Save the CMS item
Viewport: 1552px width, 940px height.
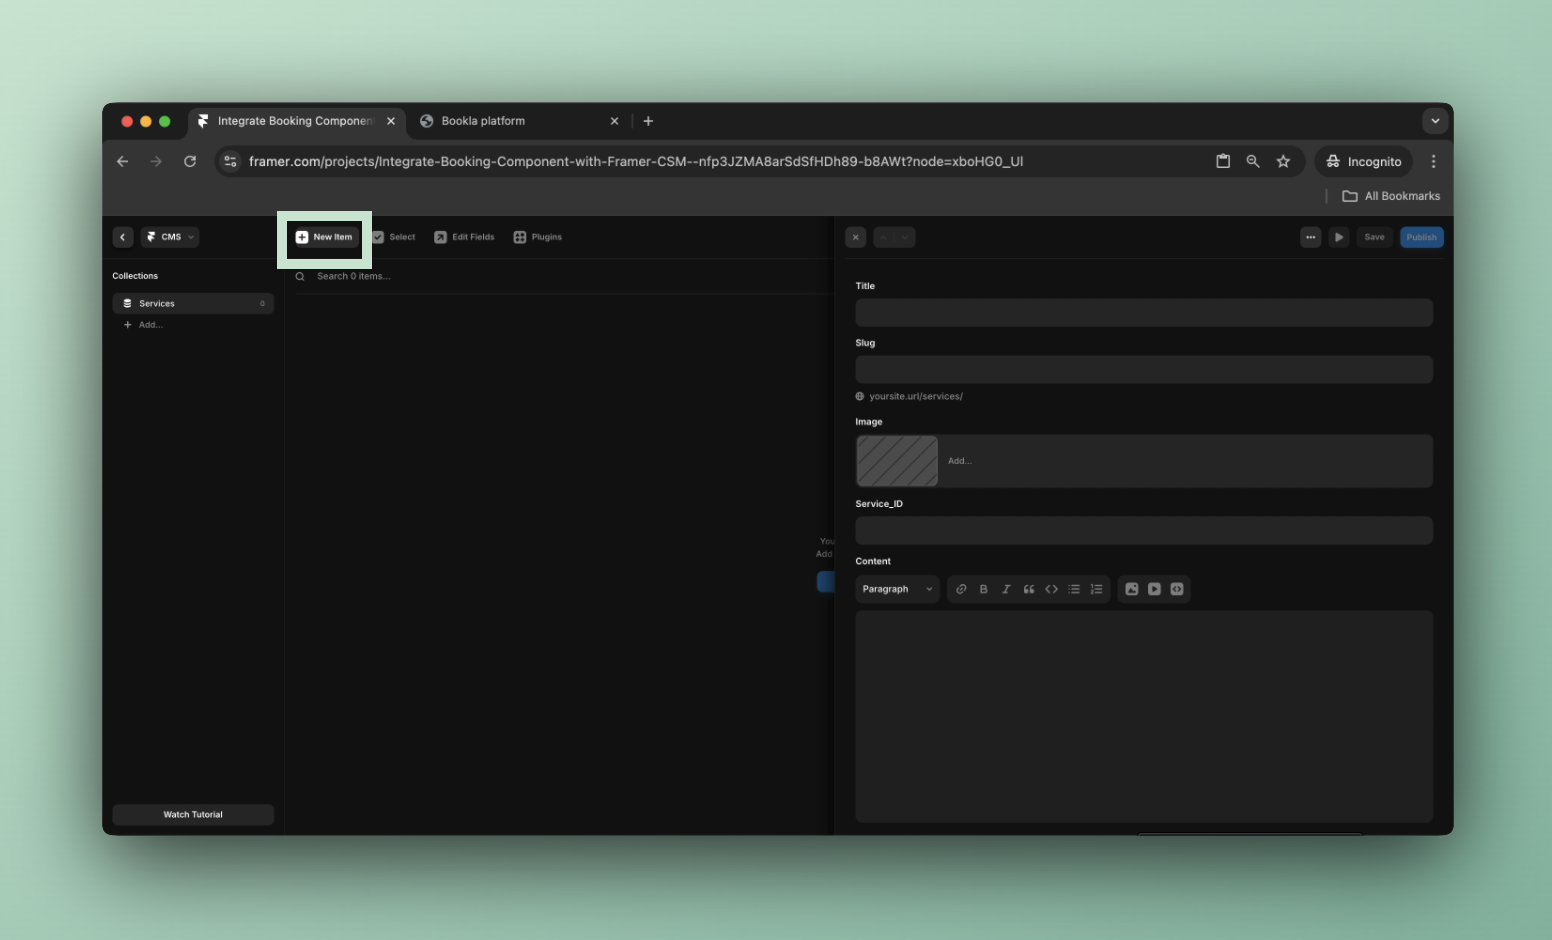(1375, 237)
